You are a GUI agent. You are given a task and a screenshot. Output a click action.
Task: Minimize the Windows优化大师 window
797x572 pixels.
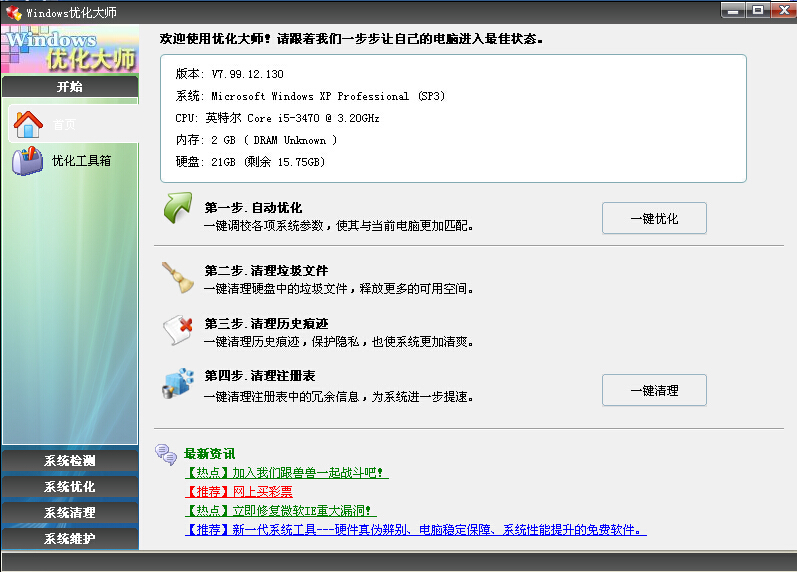(x=732, y=11)
